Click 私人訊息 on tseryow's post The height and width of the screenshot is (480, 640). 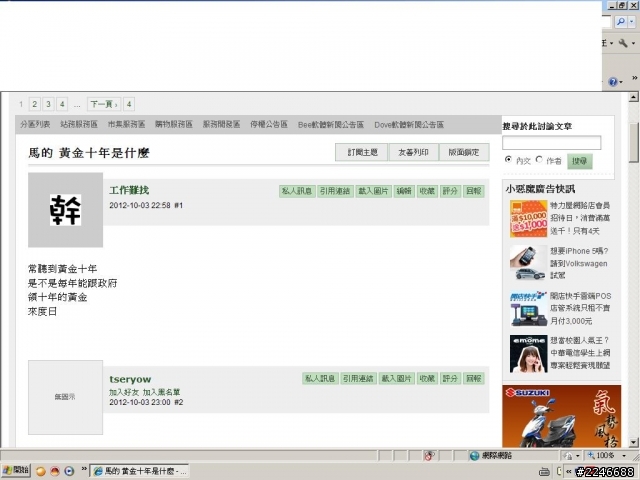tap(320, 379)
